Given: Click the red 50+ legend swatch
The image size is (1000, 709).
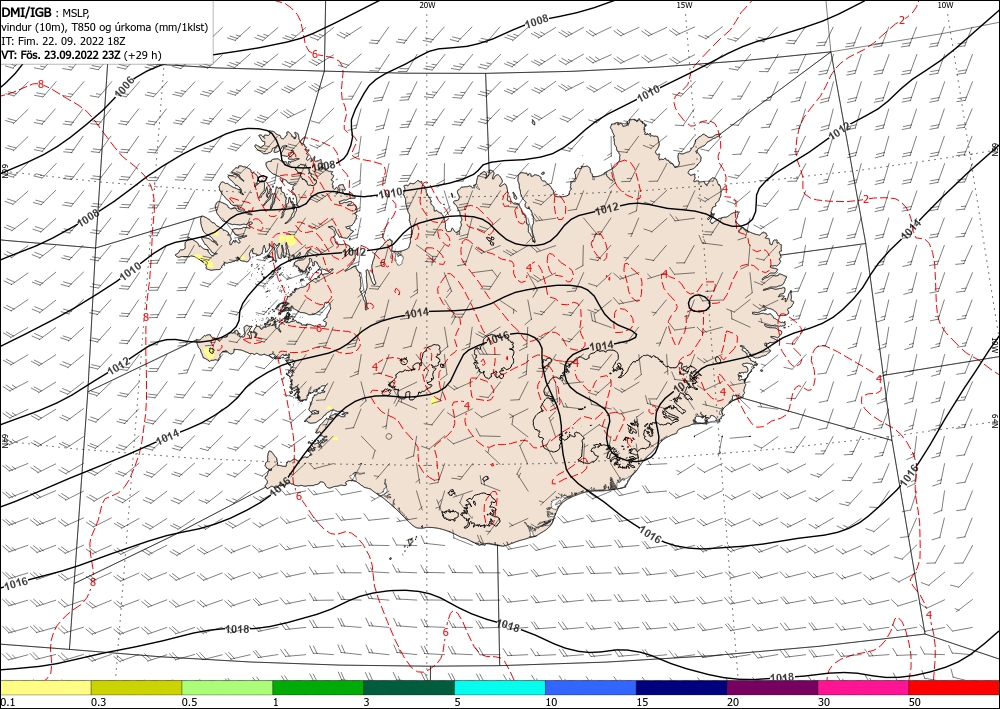Looking at the screenshot, I should pyautogui.click(x=954, y=687).
